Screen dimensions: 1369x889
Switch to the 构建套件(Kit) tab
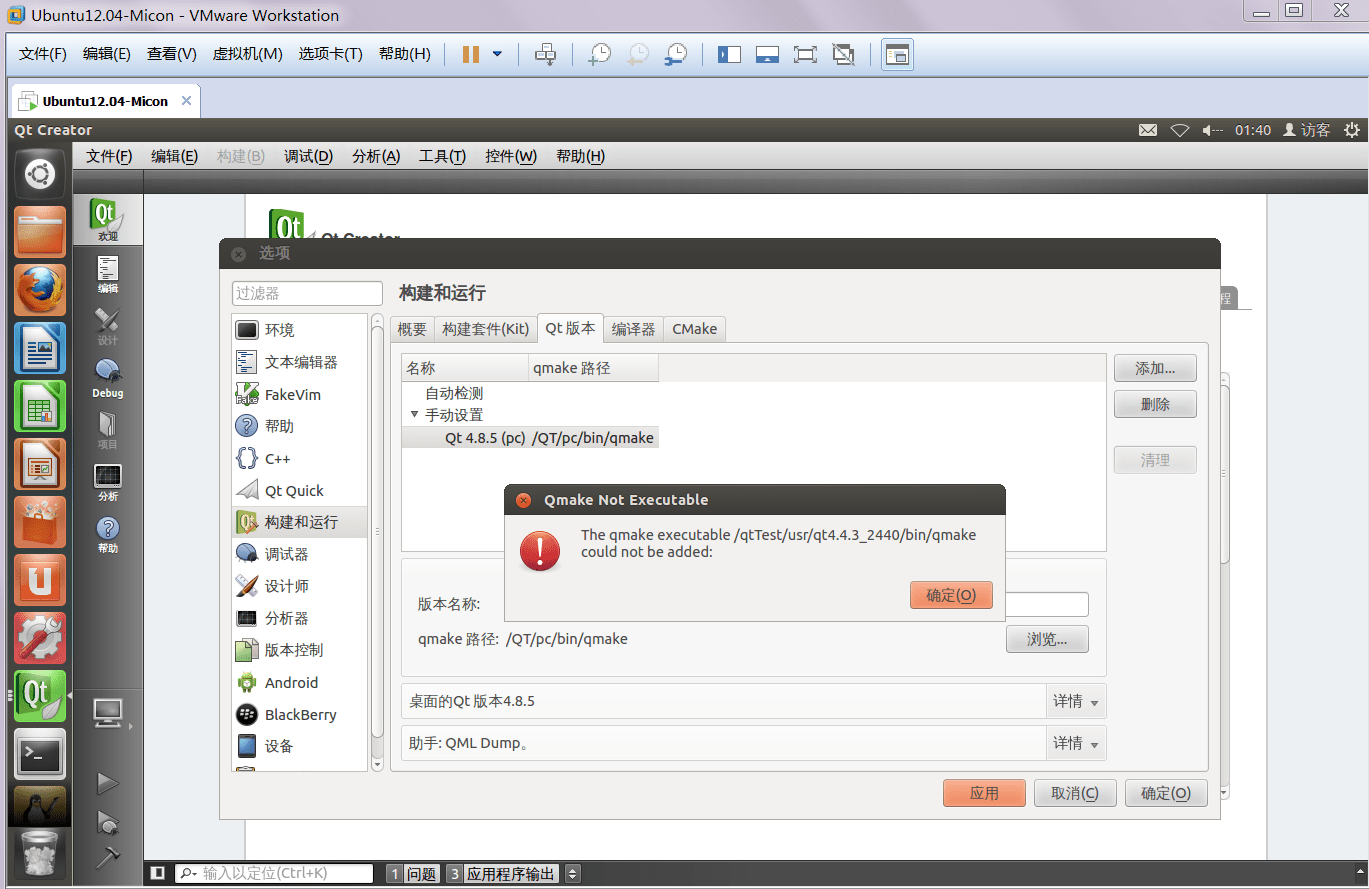pos(486,329)
